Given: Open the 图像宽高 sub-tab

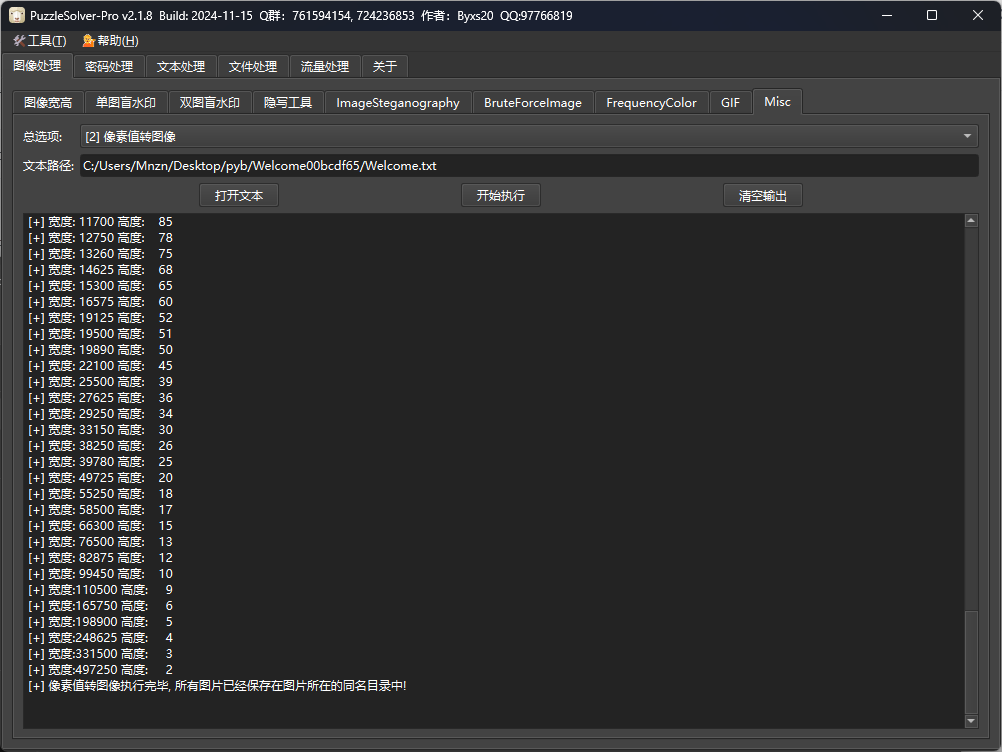Looking at the screenshot, I should tap(48, 103).
